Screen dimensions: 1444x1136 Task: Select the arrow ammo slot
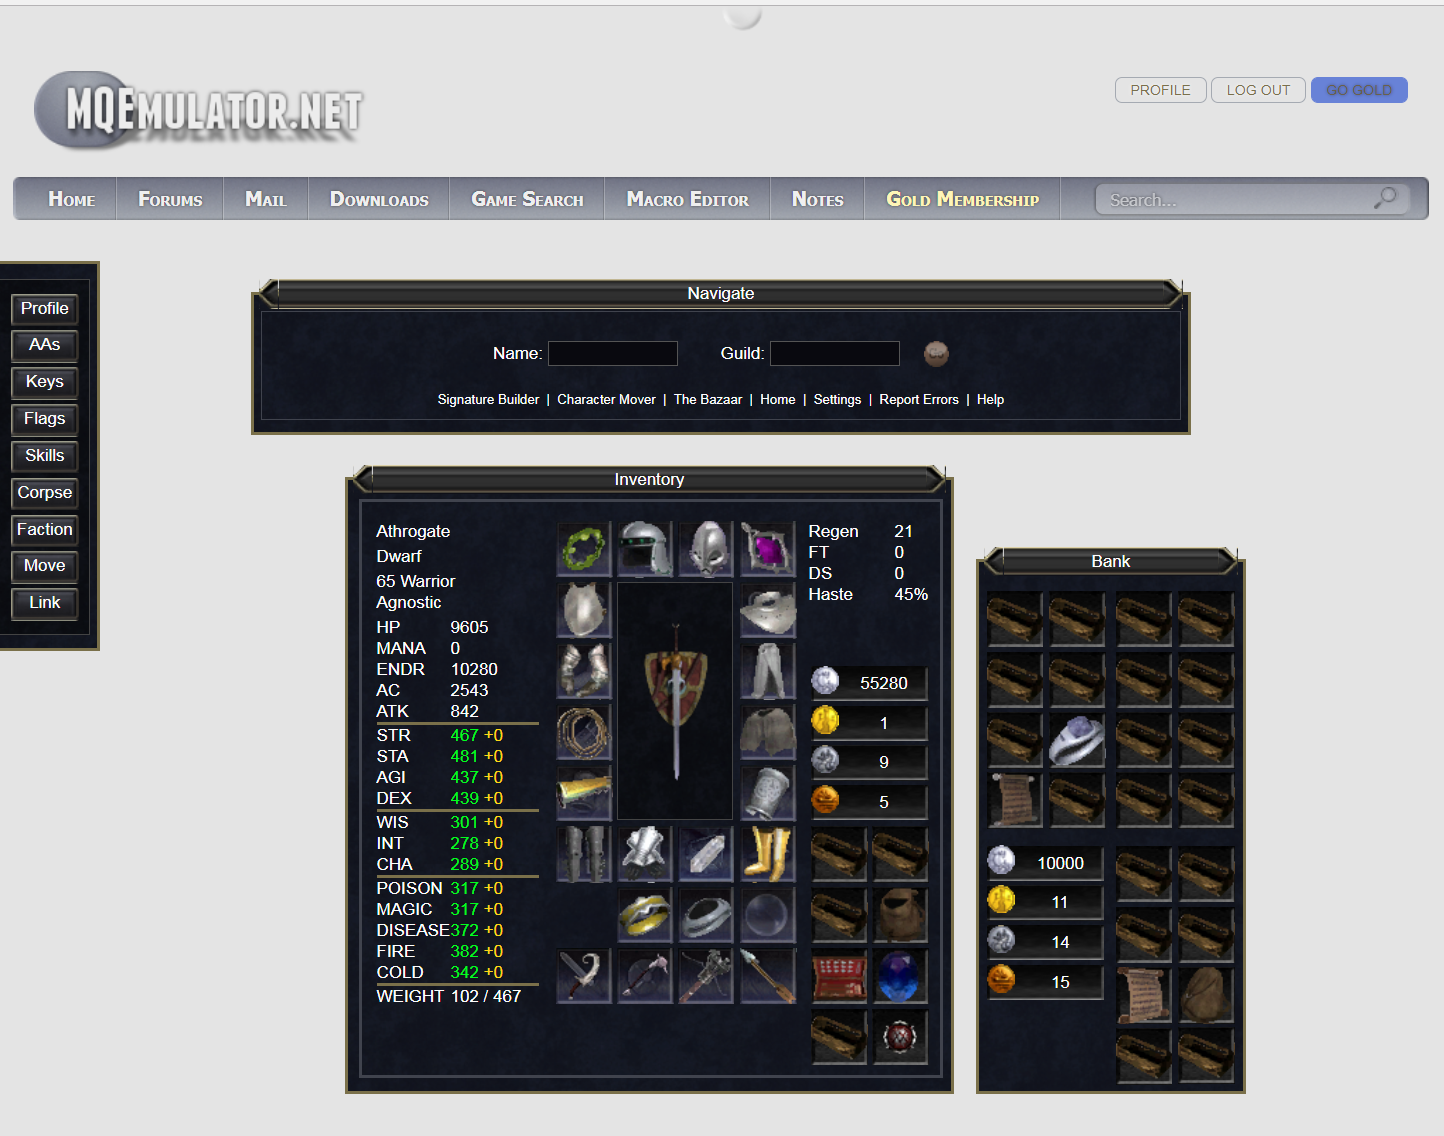767,976
